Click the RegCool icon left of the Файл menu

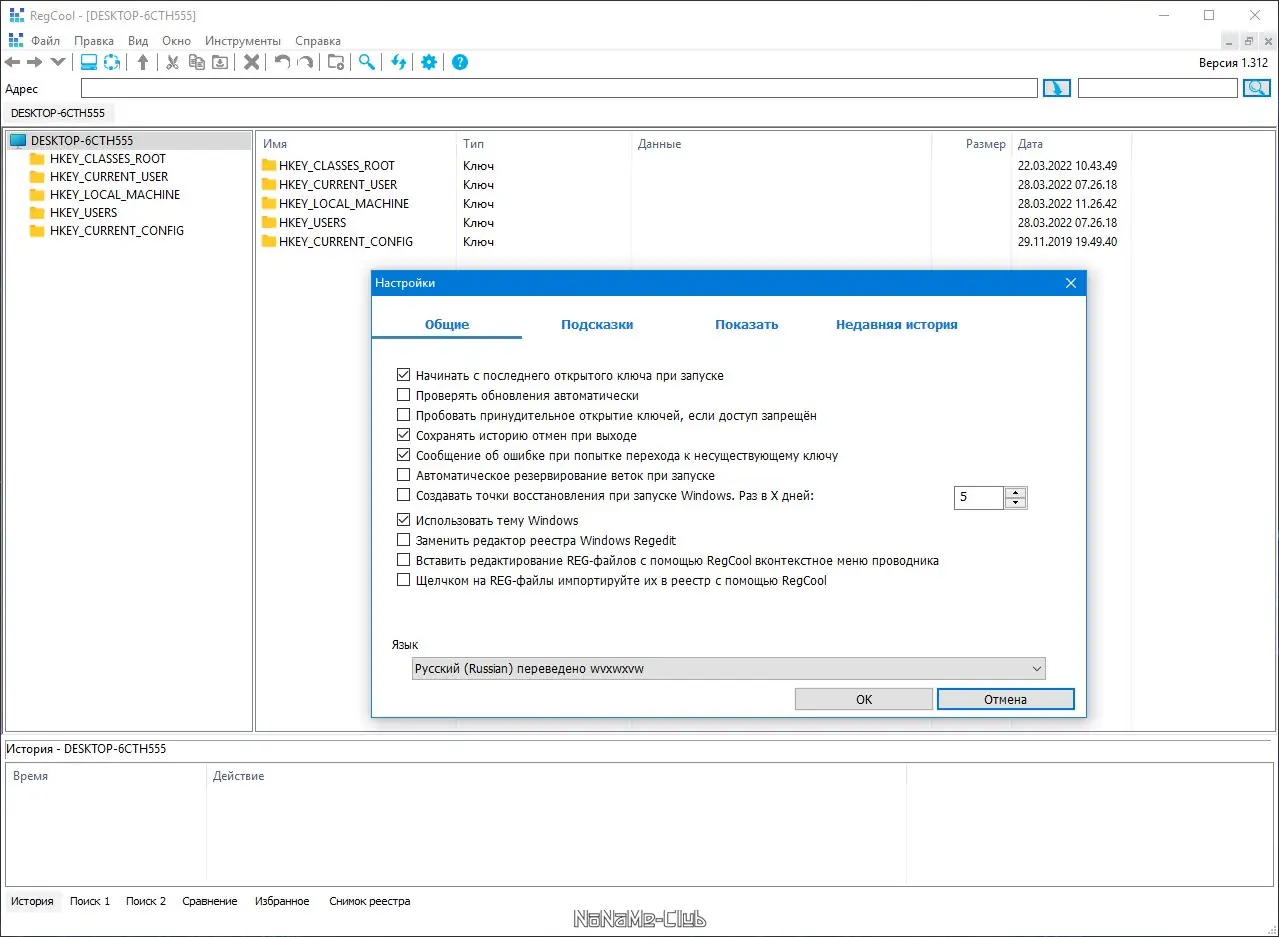(16, 41)
